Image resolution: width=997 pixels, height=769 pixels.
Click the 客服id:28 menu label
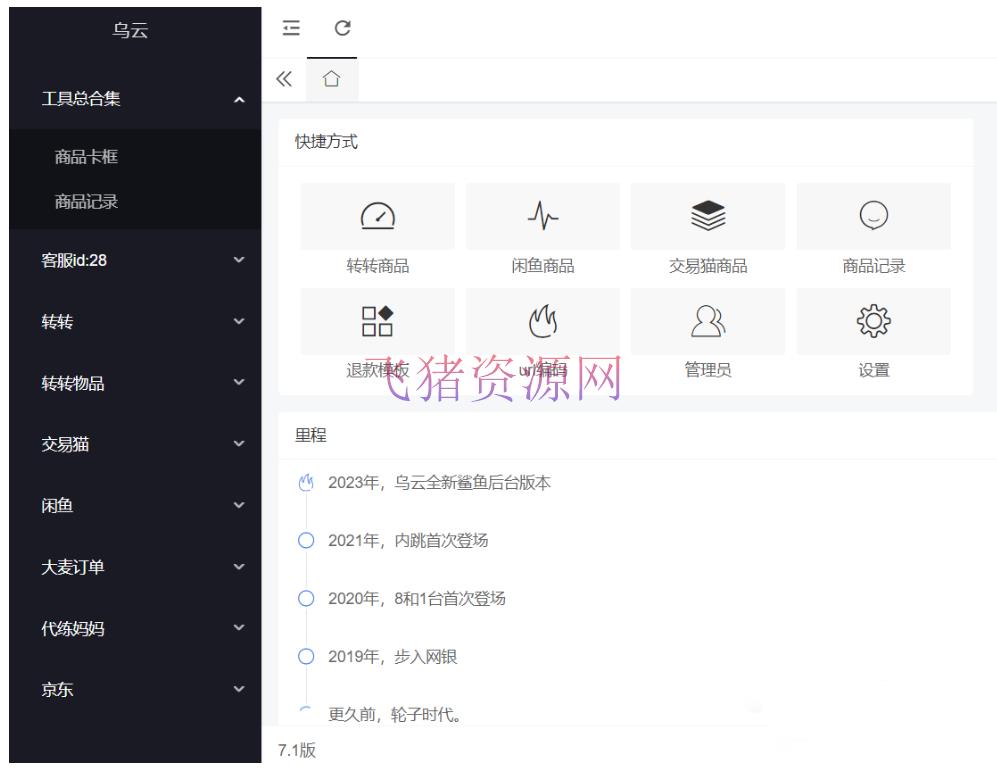tap(74, 260)
